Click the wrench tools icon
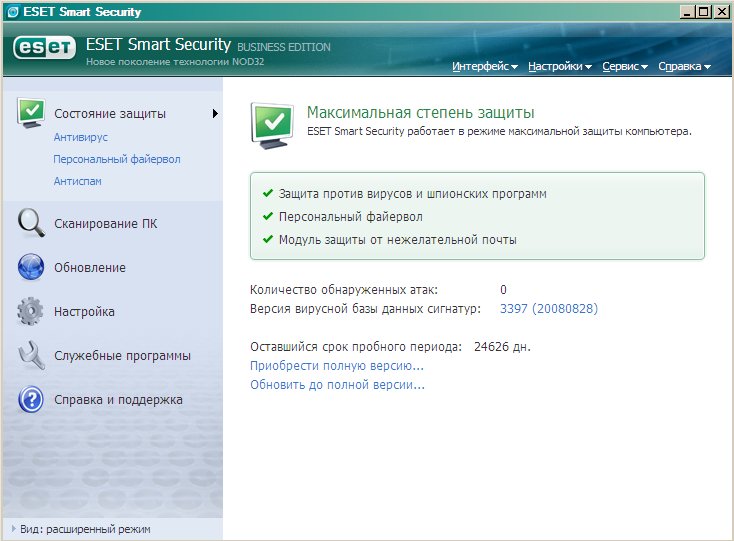734x541 pixels. (31, 355)
